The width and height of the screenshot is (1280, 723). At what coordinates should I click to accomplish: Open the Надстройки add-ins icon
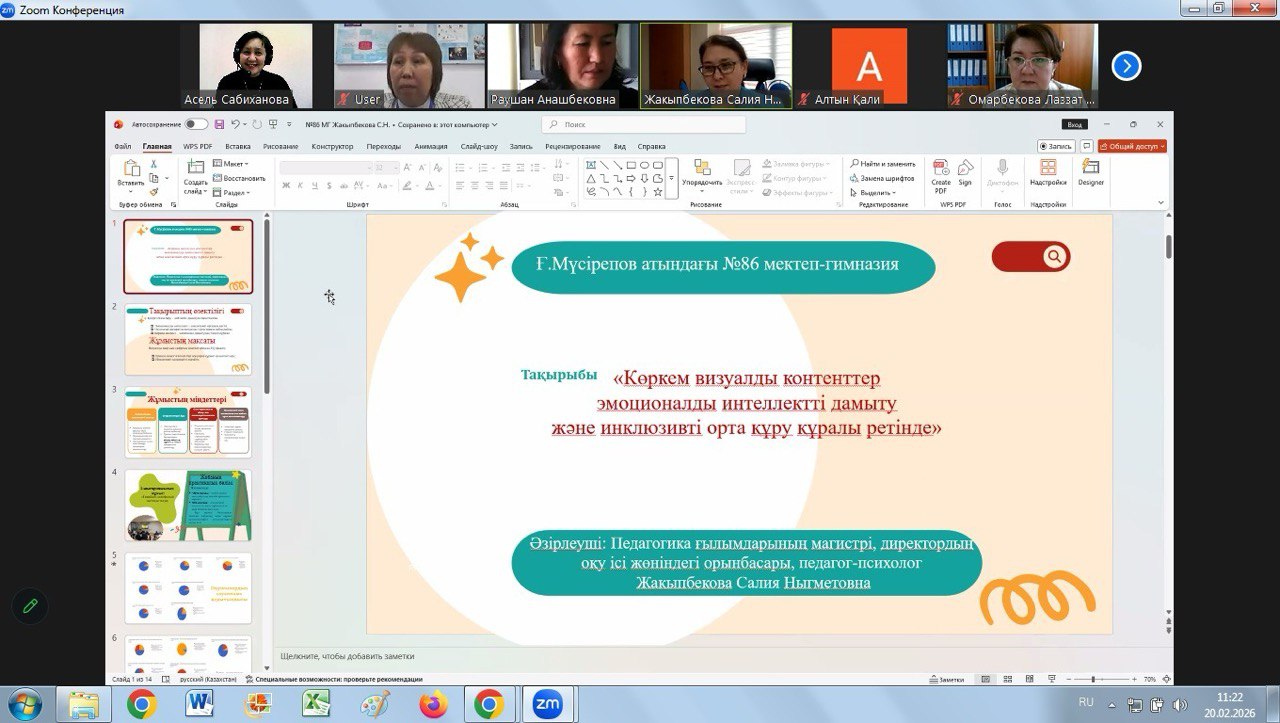click(1048, 172)
